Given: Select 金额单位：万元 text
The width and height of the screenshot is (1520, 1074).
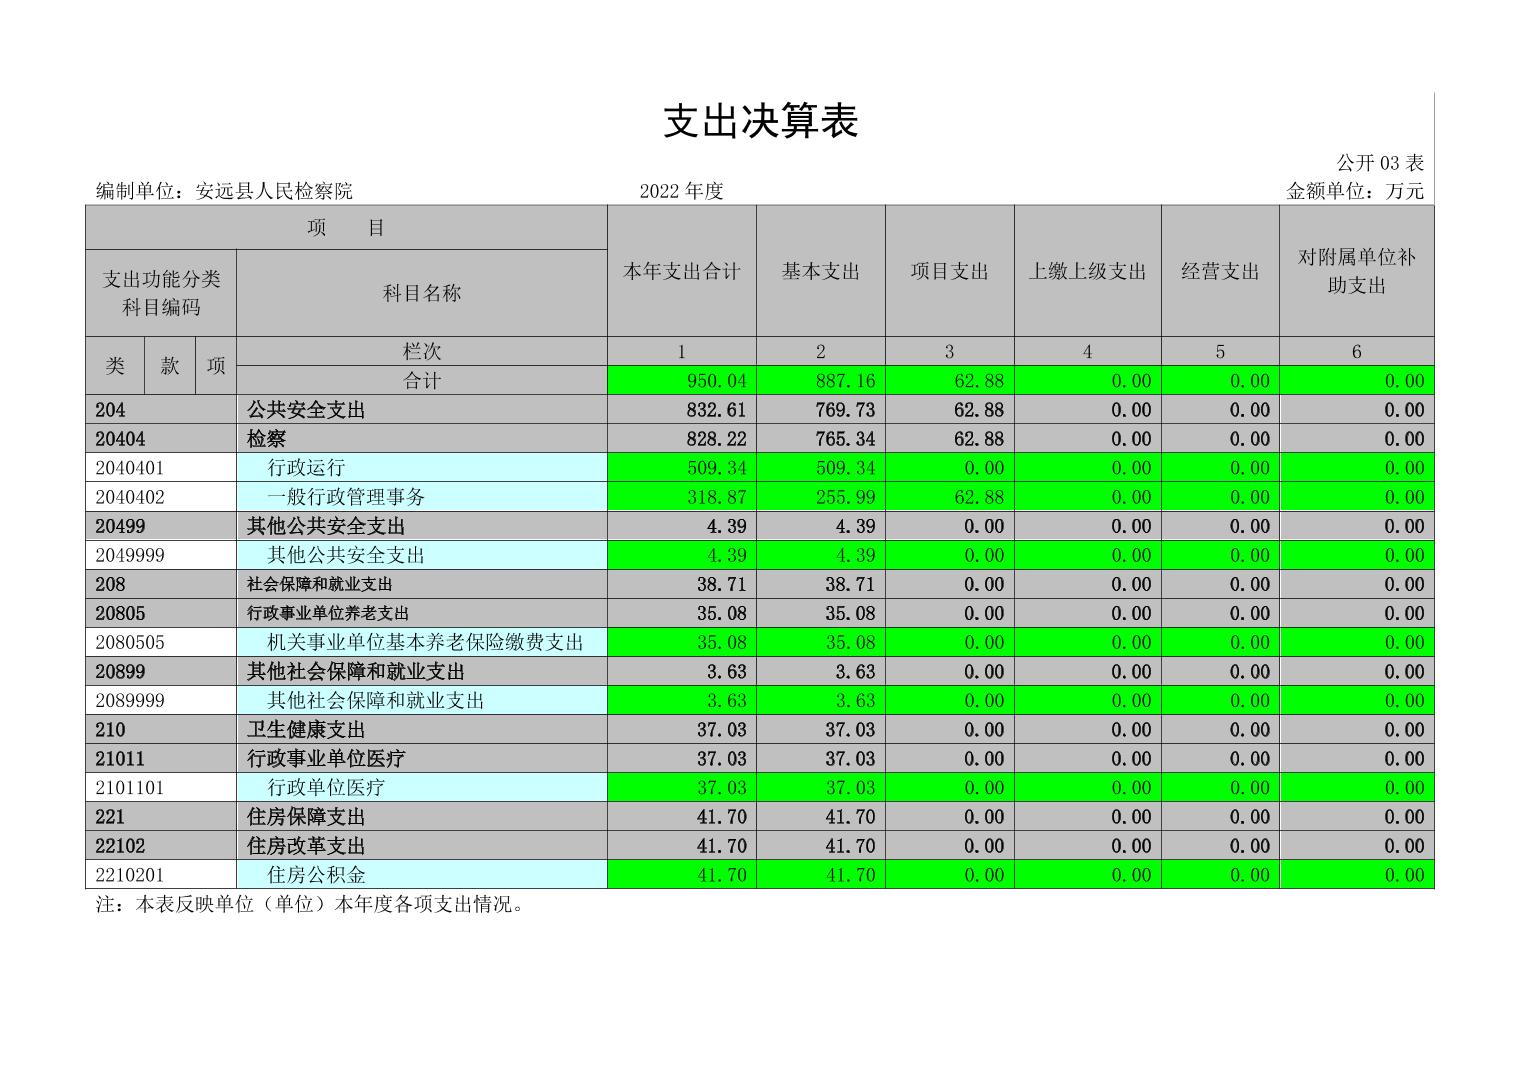Looking at the screenshot, I should pos(1355,191).
